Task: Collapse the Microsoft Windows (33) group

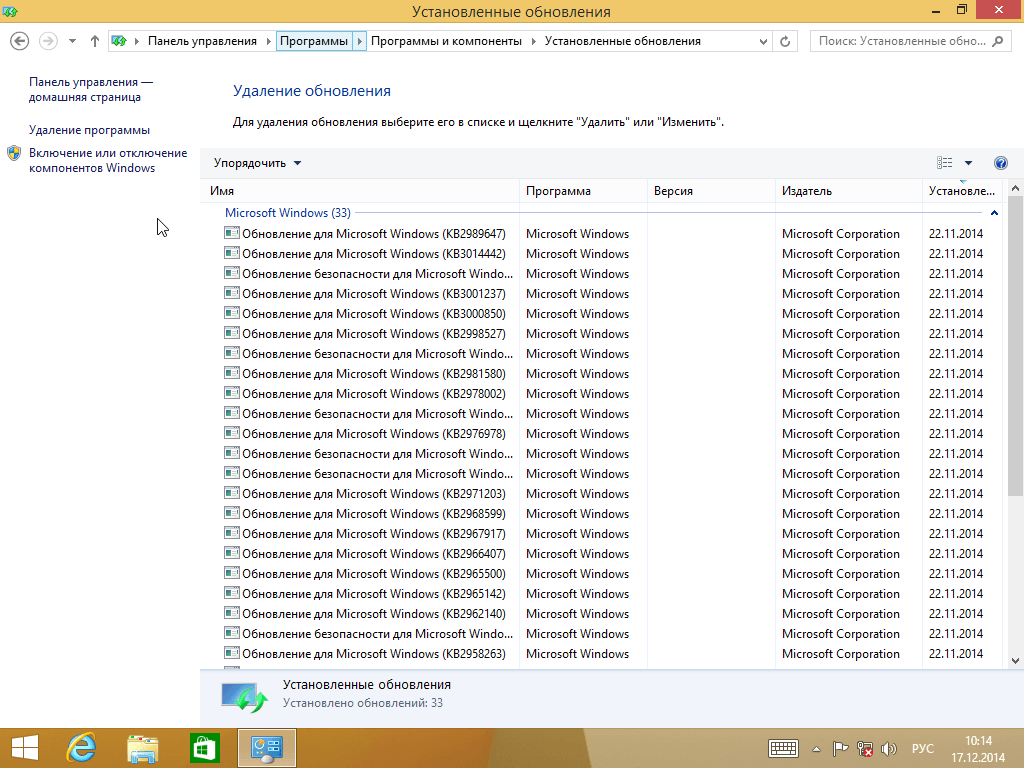Action: (994, 213)
